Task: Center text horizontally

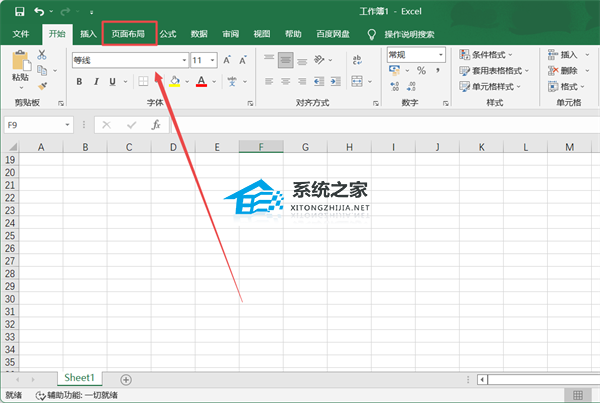Action: click(285, 81)
